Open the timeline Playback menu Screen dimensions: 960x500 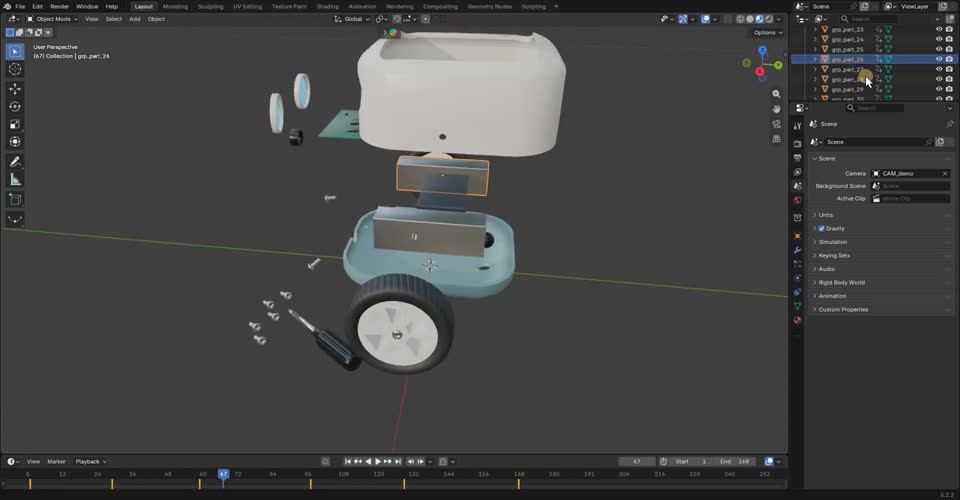(x=91, y=461)
